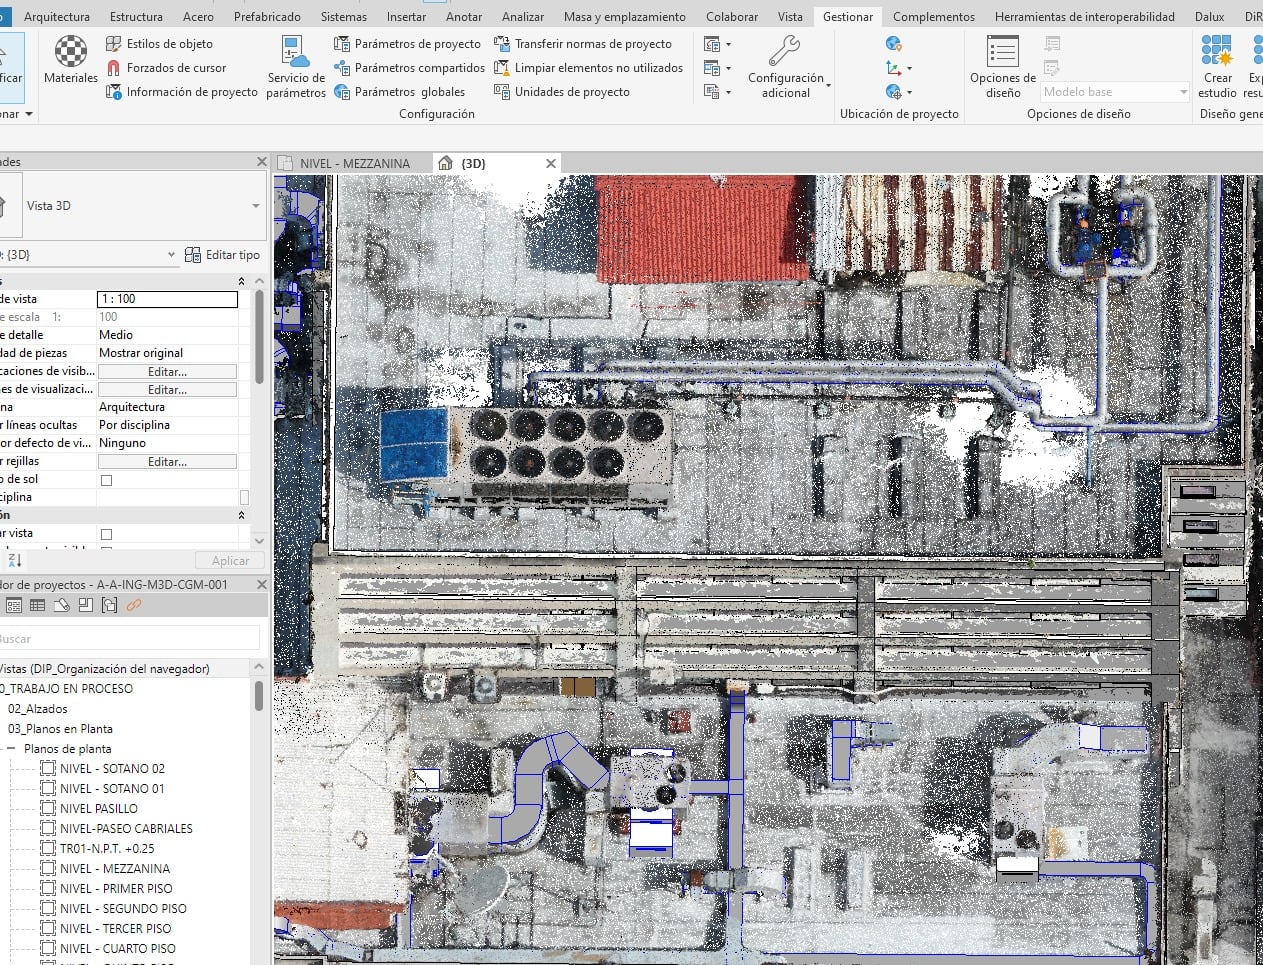Click Limpiar elementos no utilizados

(589, 68)
